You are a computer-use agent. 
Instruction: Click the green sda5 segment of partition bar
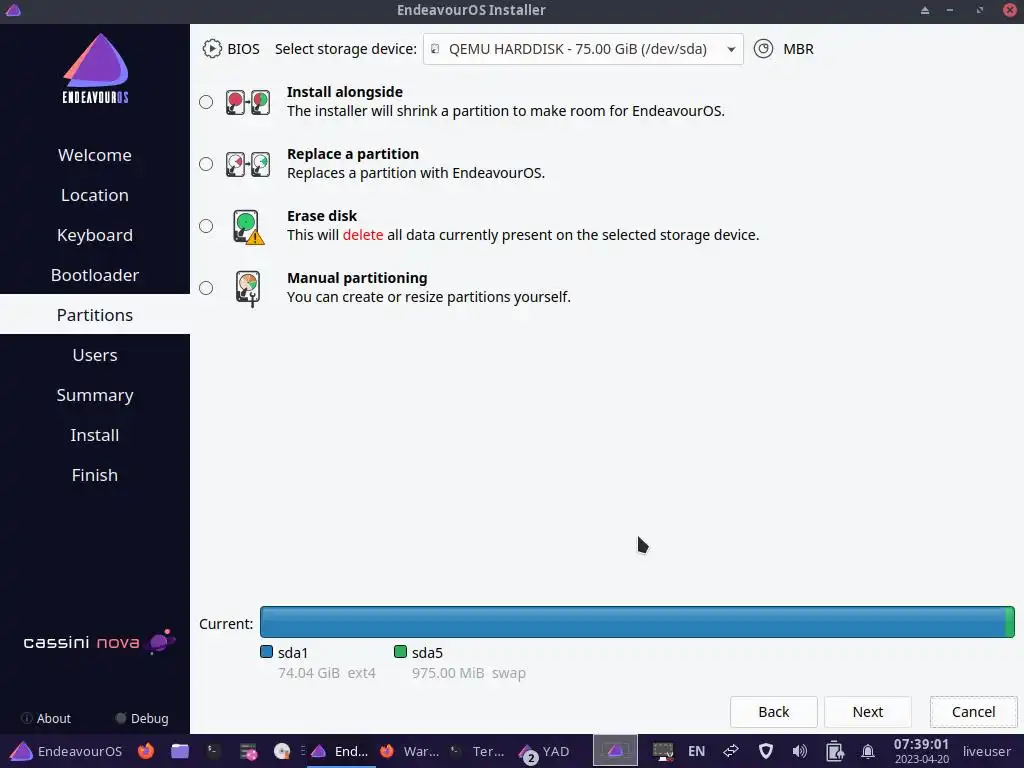1010,622
